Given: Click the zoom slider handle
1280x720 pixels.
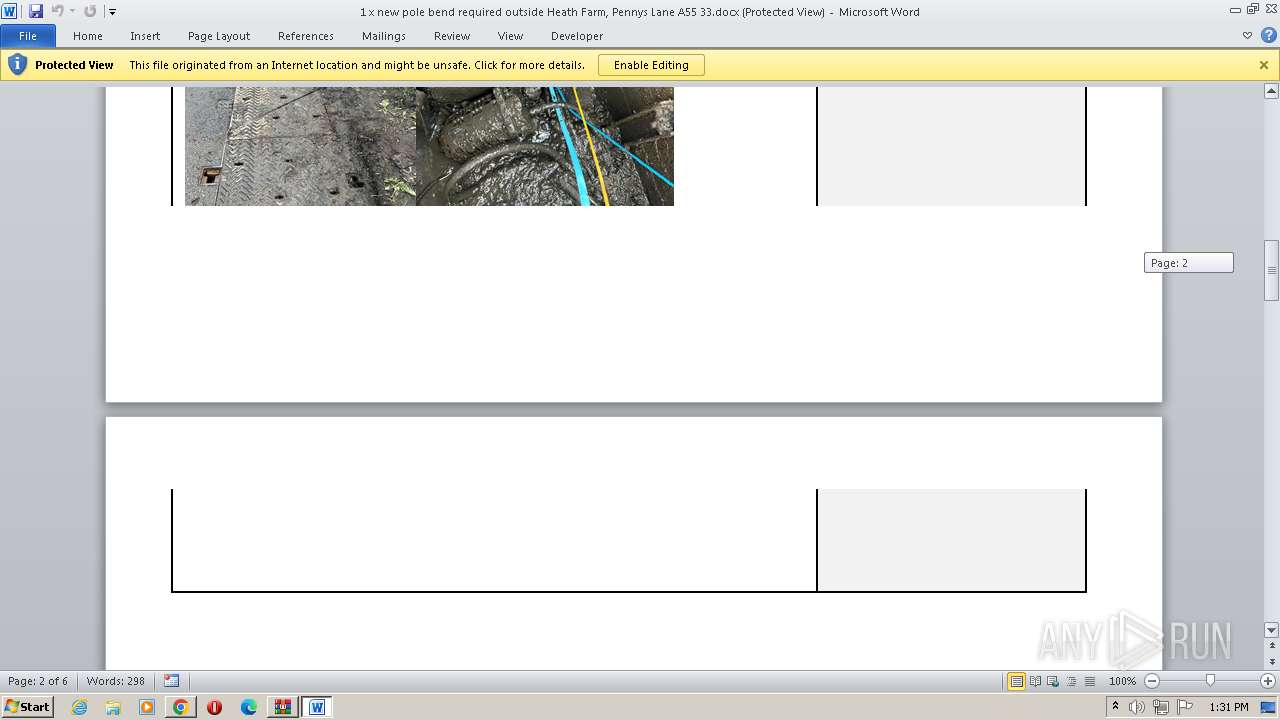Looking at the screenshot, I should click(x=1210, y=681).
